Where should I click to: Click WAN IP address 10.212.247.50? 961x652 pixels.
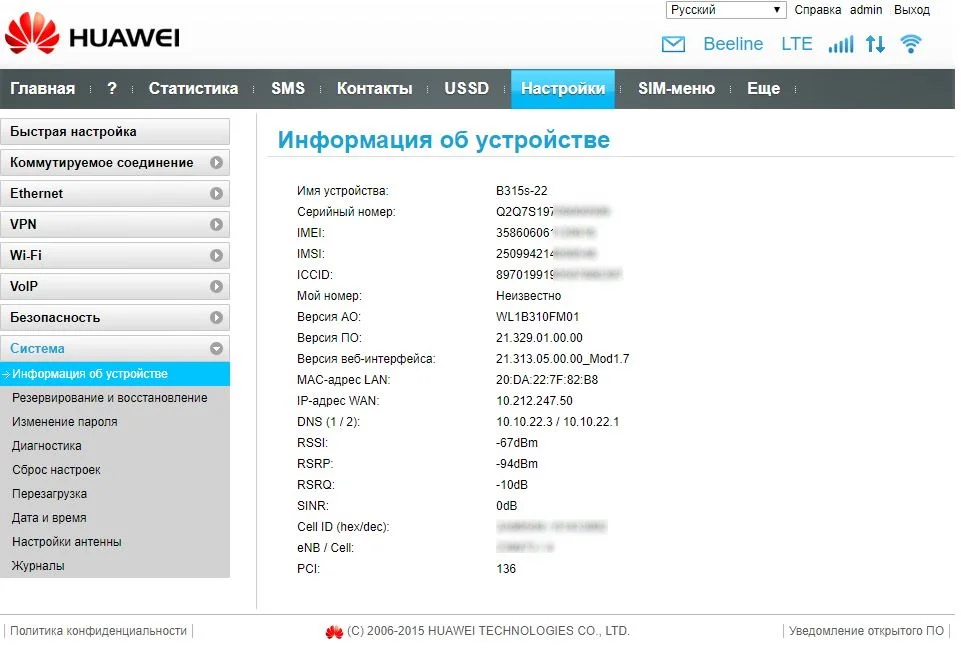coord(534,401)
